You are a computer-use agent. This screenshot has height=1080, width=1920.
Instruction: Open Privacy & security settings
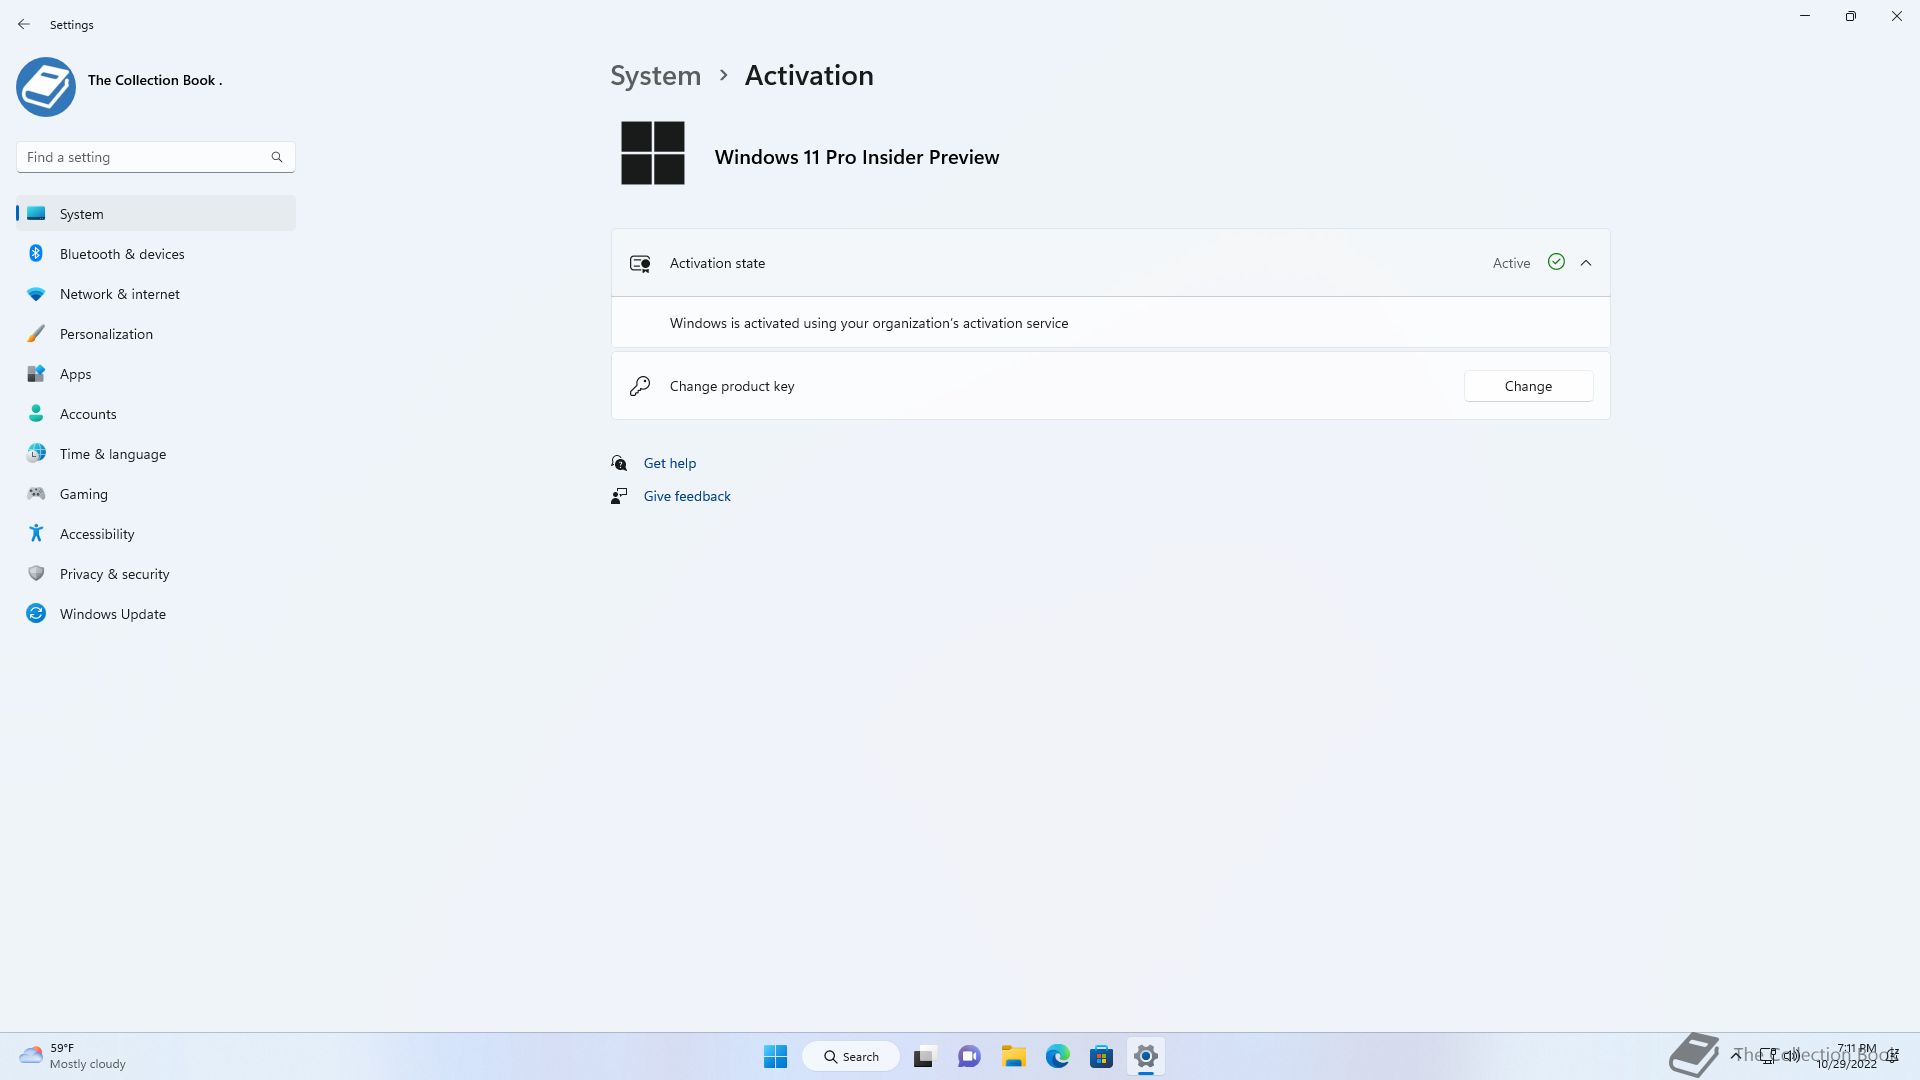156,574
